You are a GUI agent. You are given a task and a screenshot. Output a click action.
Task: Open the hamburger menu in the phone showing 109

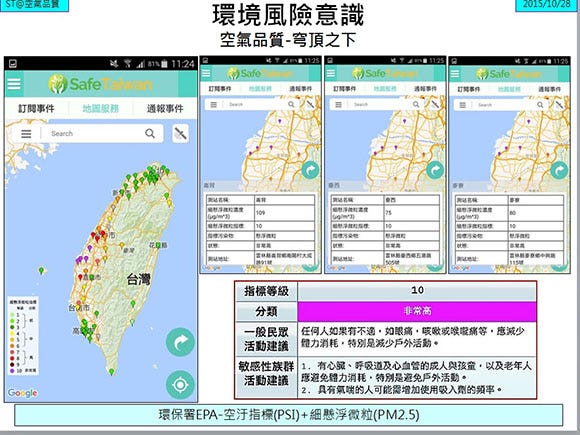[206, 73]
